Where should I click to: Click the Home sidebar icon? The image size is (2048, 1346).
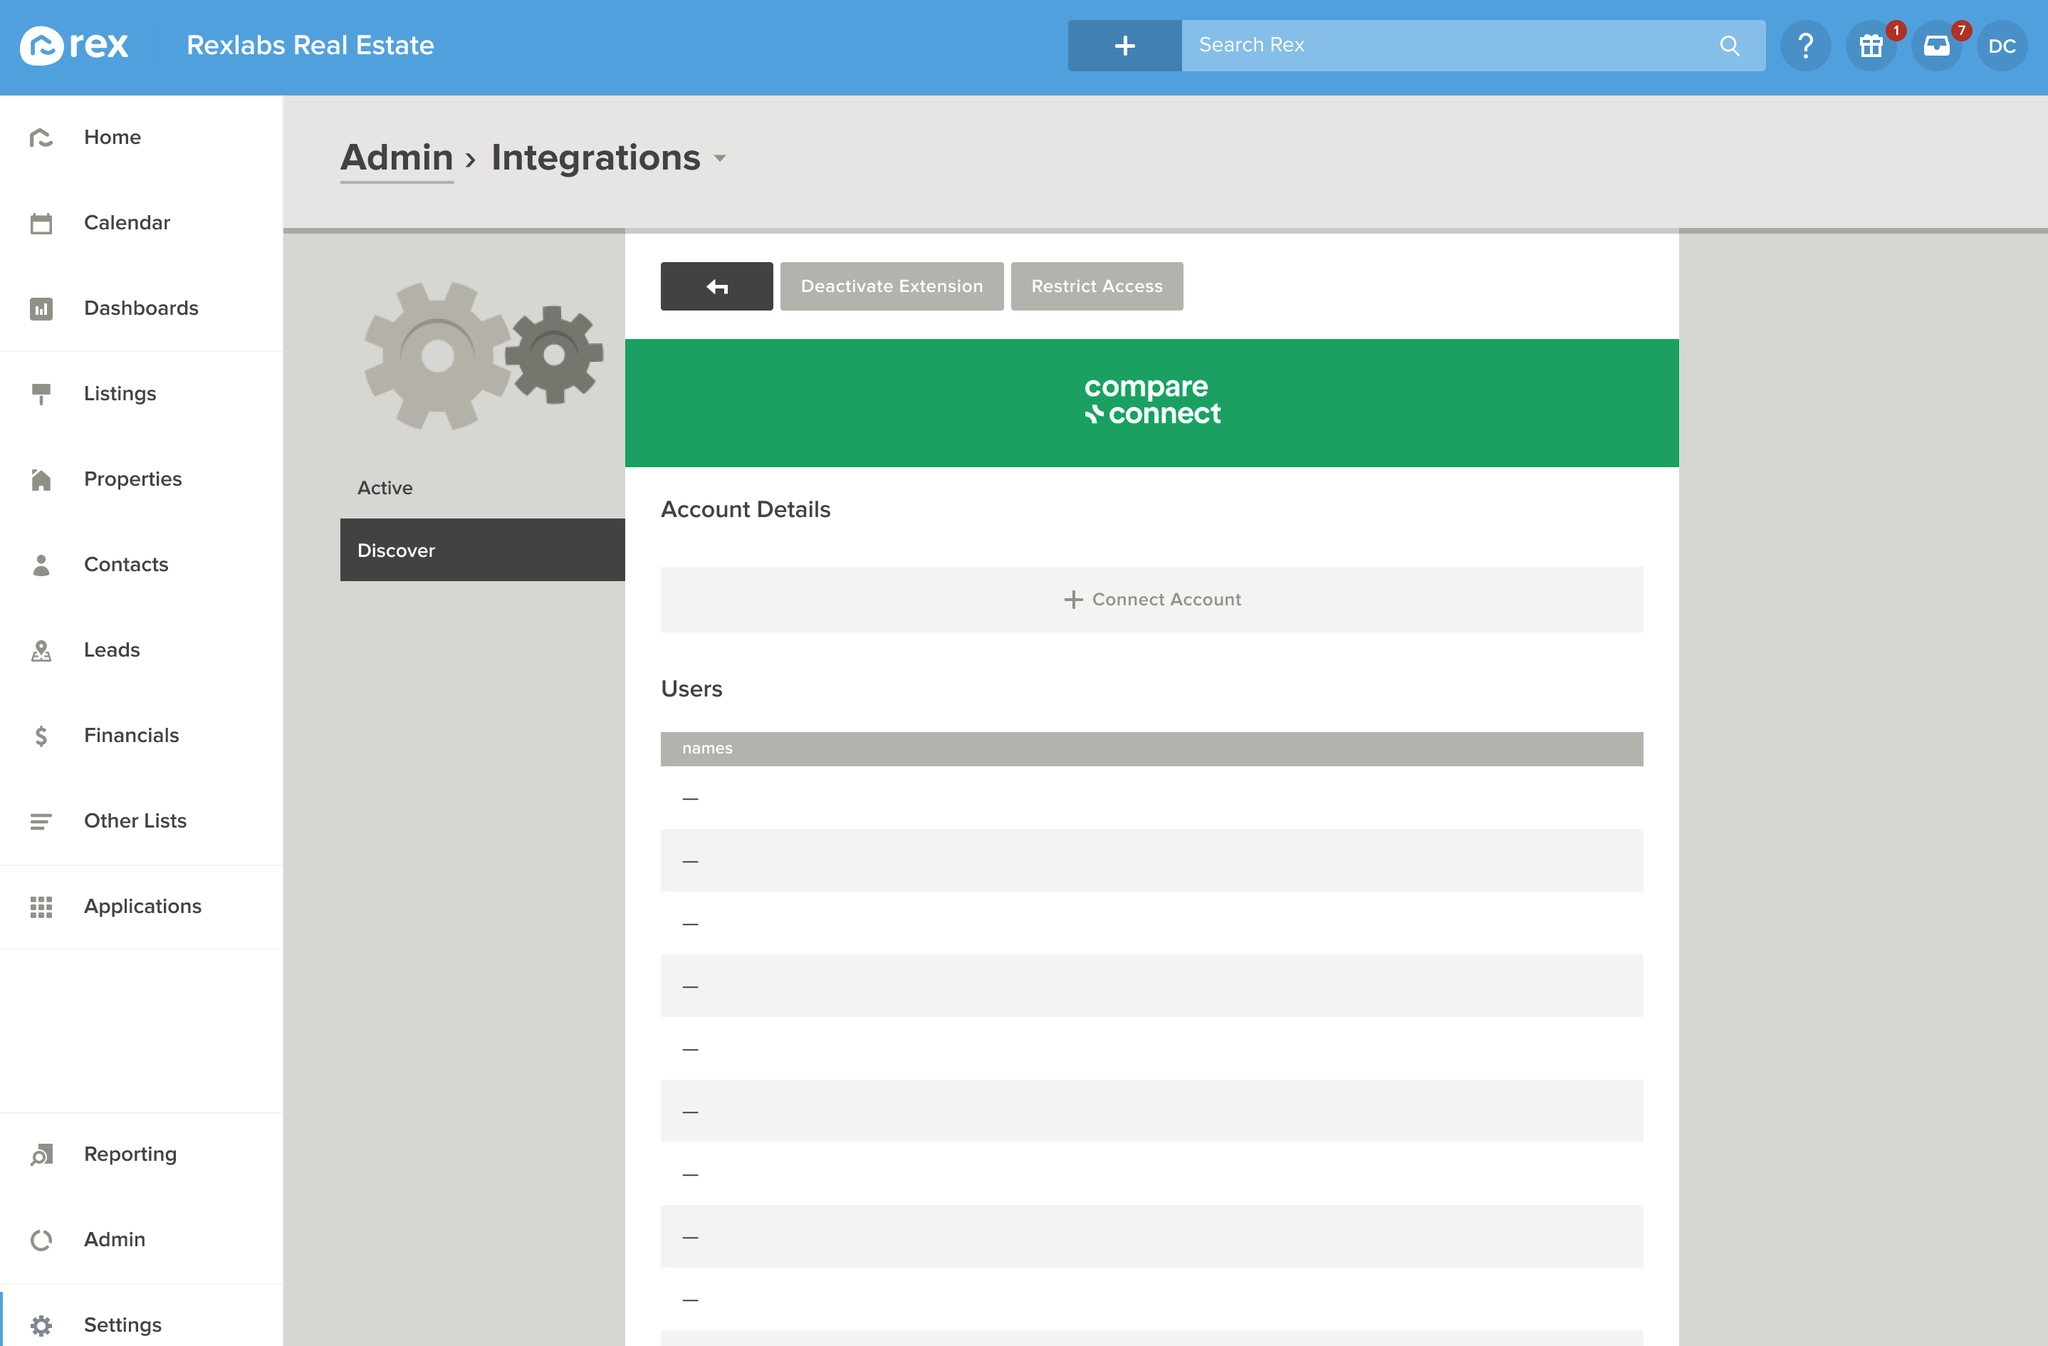coord(41,138)
